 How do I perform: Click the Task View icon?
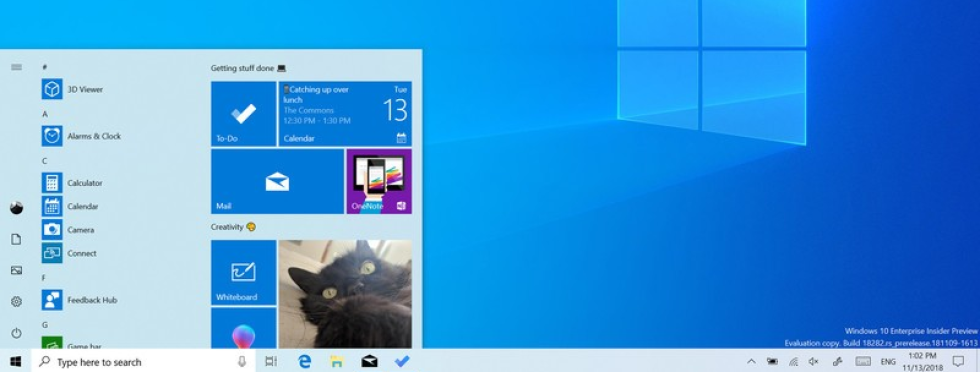tap(271, 361)
